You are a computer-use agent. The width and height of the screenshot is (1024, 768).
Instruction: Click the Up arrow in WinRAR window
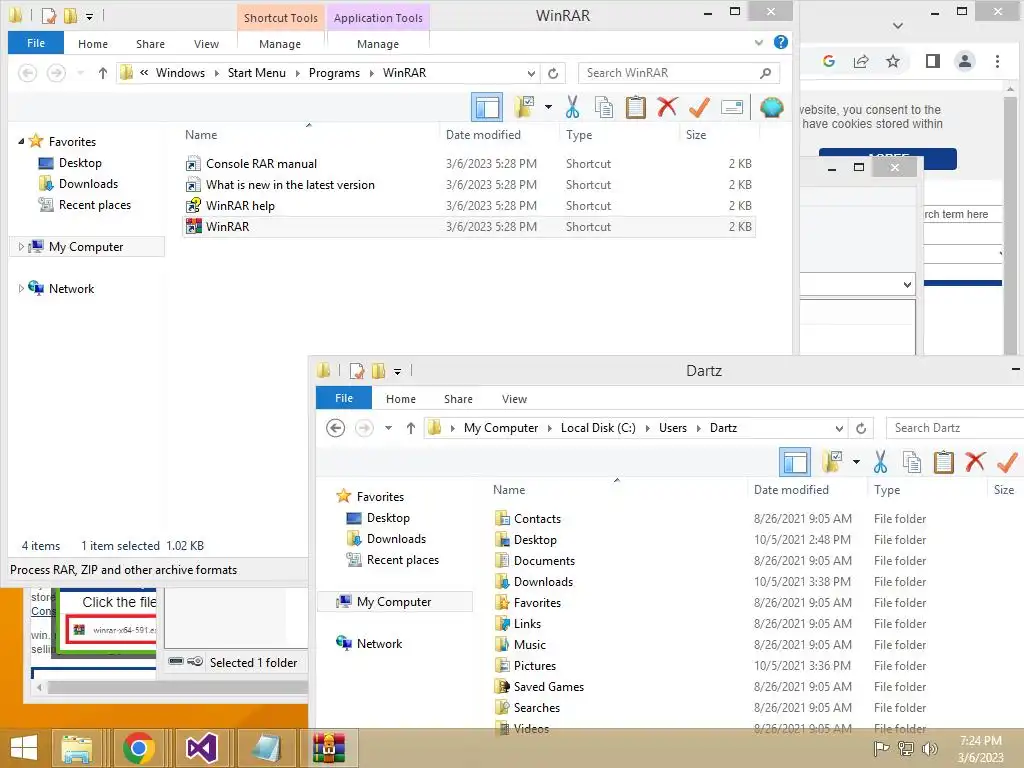[x=103, y=73]
